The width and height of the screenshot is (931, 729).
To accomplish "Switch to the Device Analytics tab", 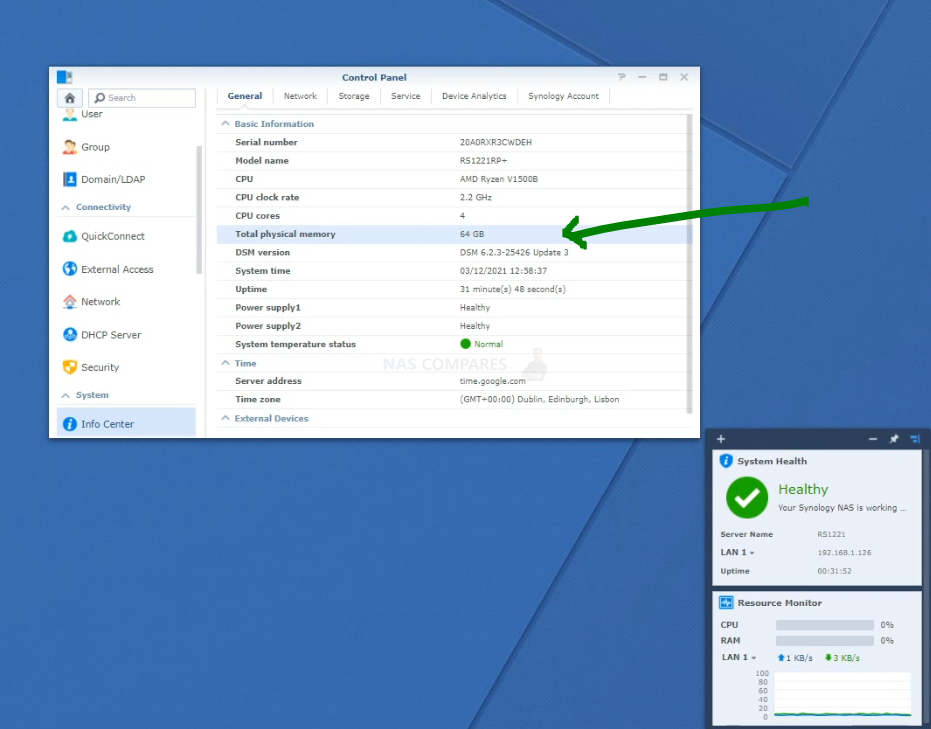I will (474, 96).
